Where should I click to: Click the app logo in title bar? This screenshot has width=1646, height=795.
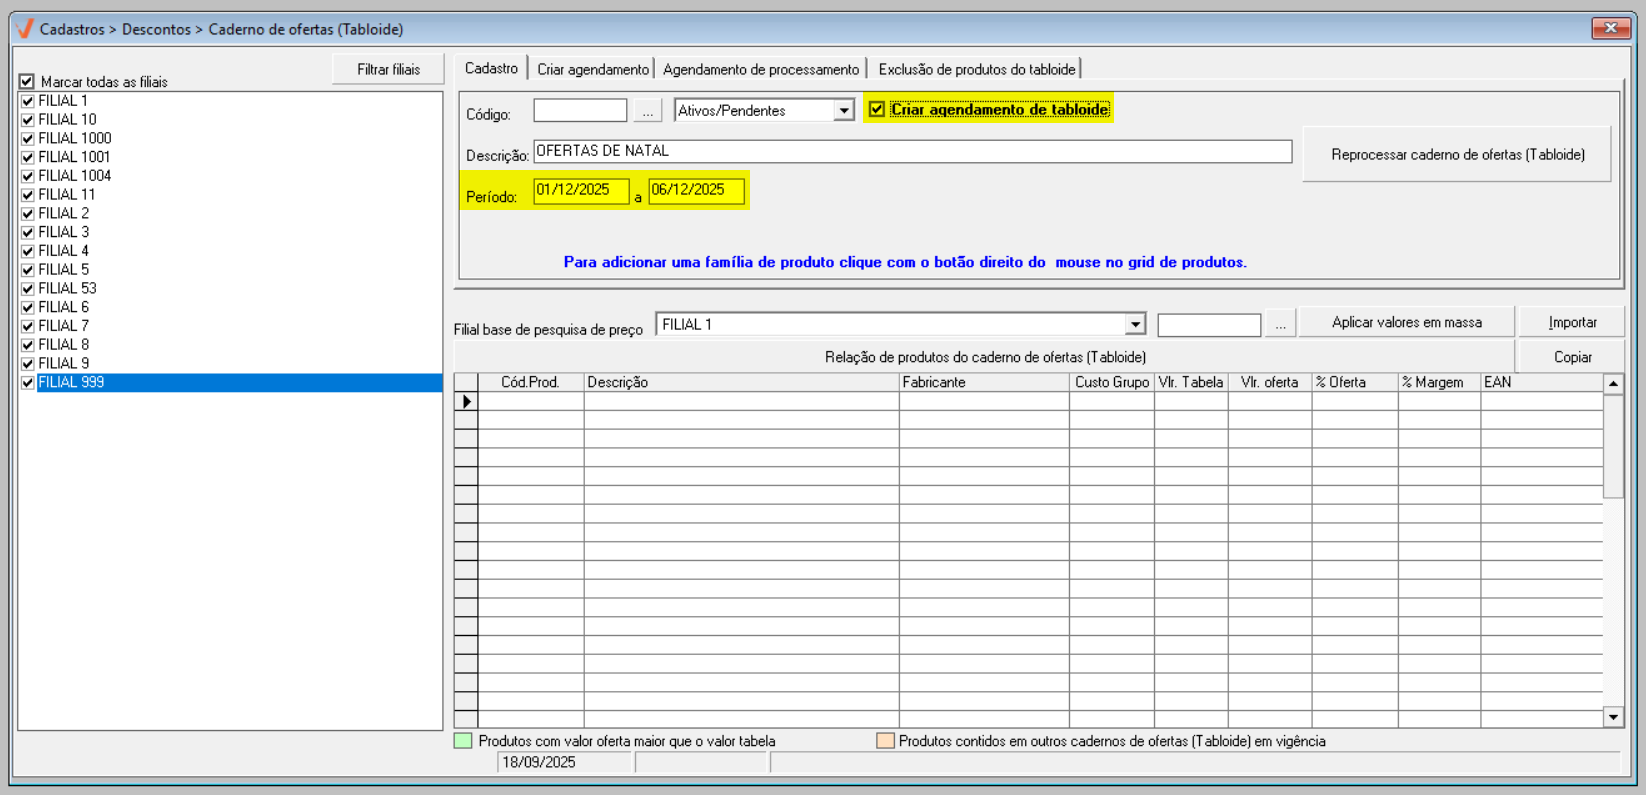click(25, 29)
